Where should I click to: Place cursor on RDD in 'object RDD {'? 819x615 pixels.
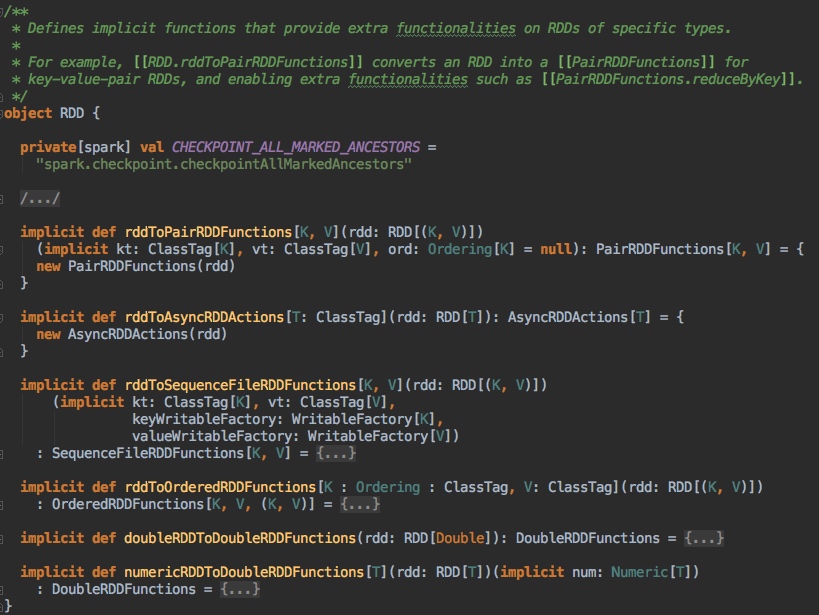pos(72,113)
